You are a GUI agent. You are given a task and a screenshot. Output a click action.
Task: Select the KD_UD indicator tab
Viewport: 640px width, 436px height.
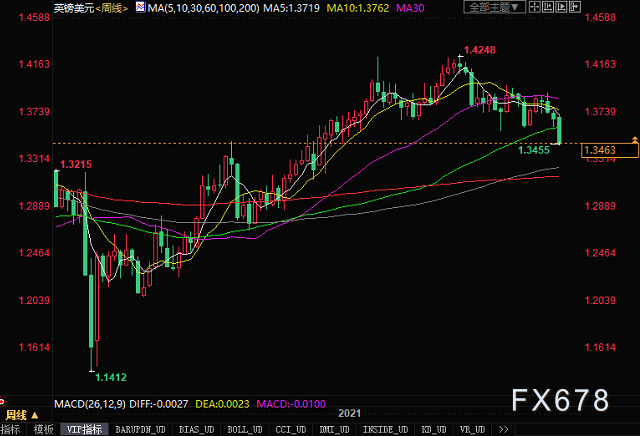coord(434,429)
